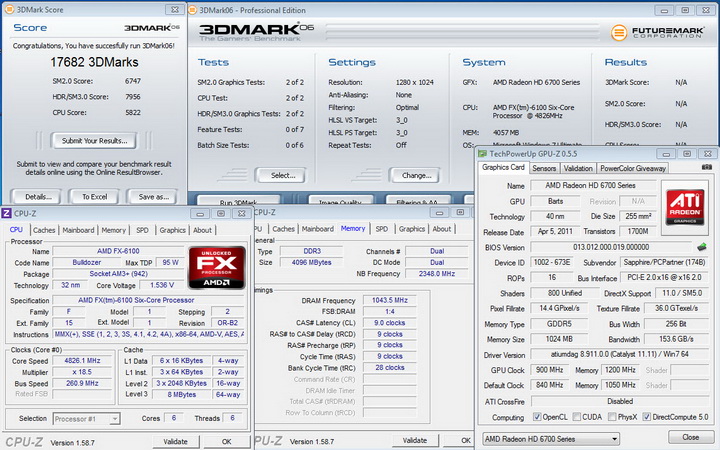
Task: Click the Release Date value Apr 5, 2011
Action: 555,231
